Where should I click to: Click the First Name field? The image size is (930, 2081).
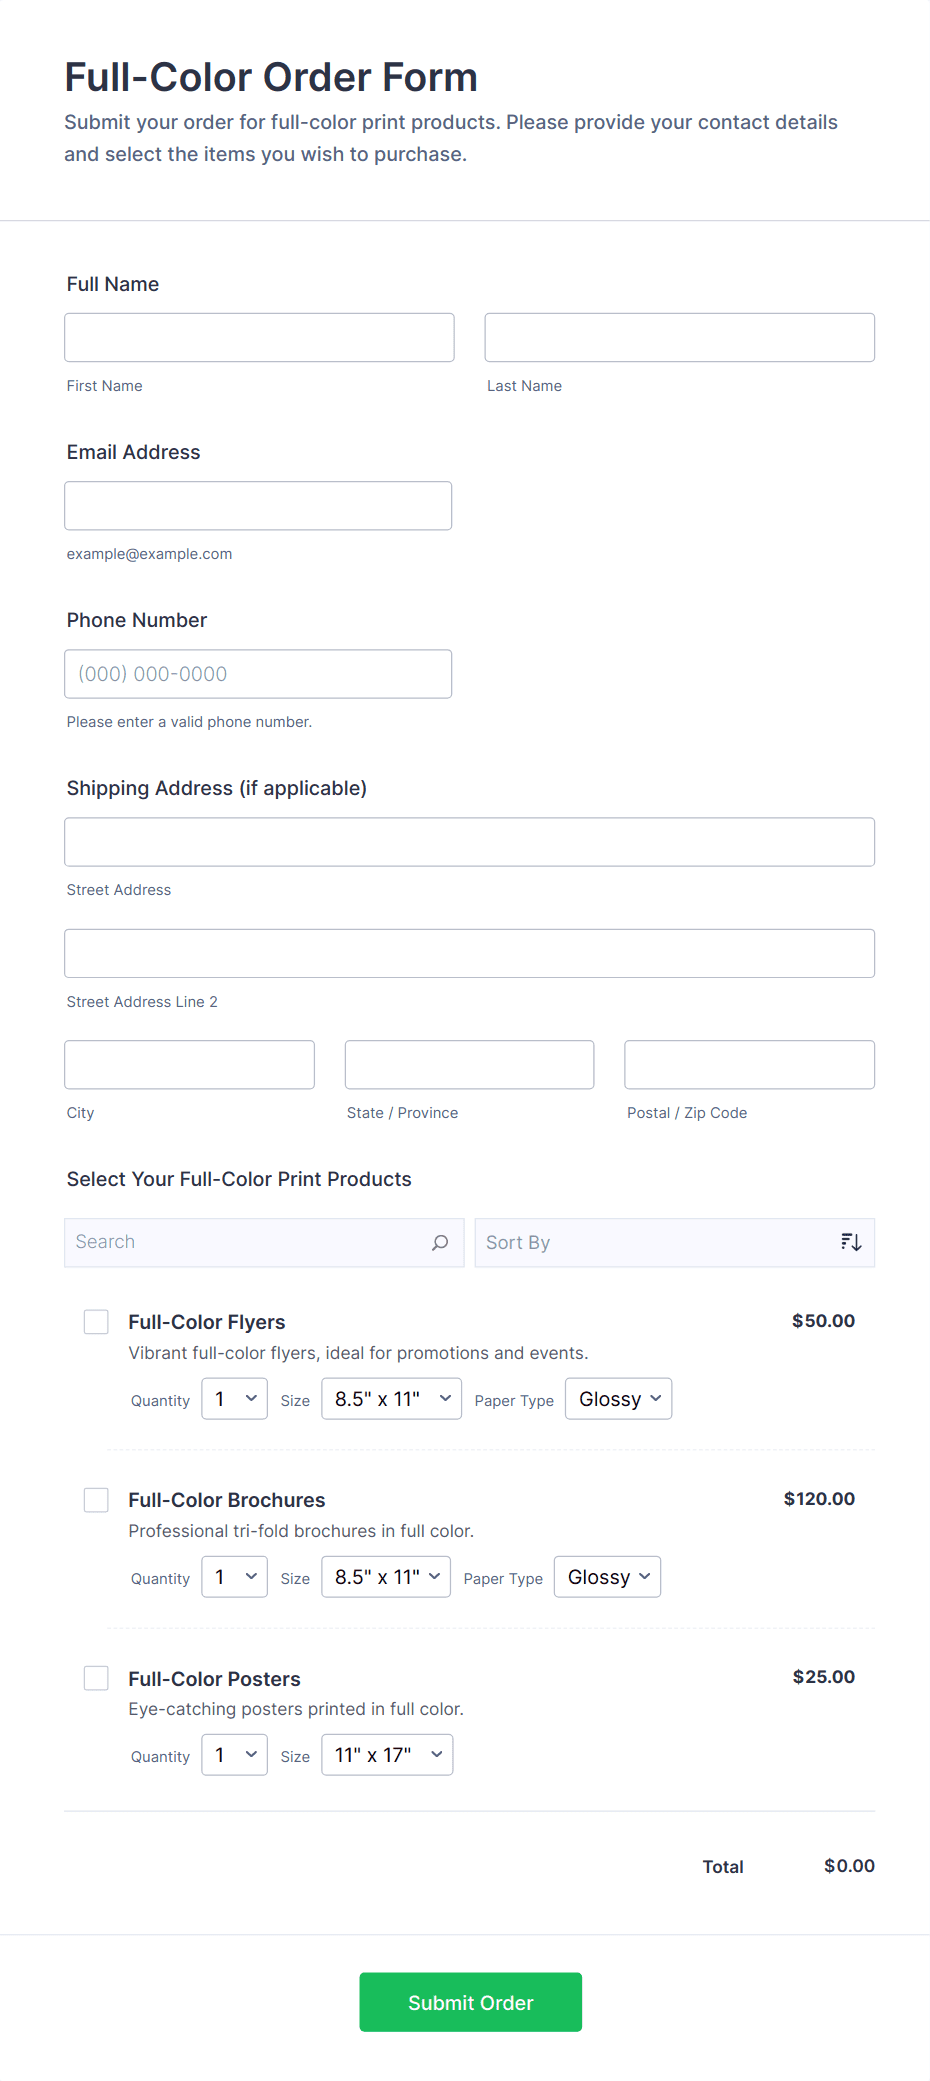259,338
